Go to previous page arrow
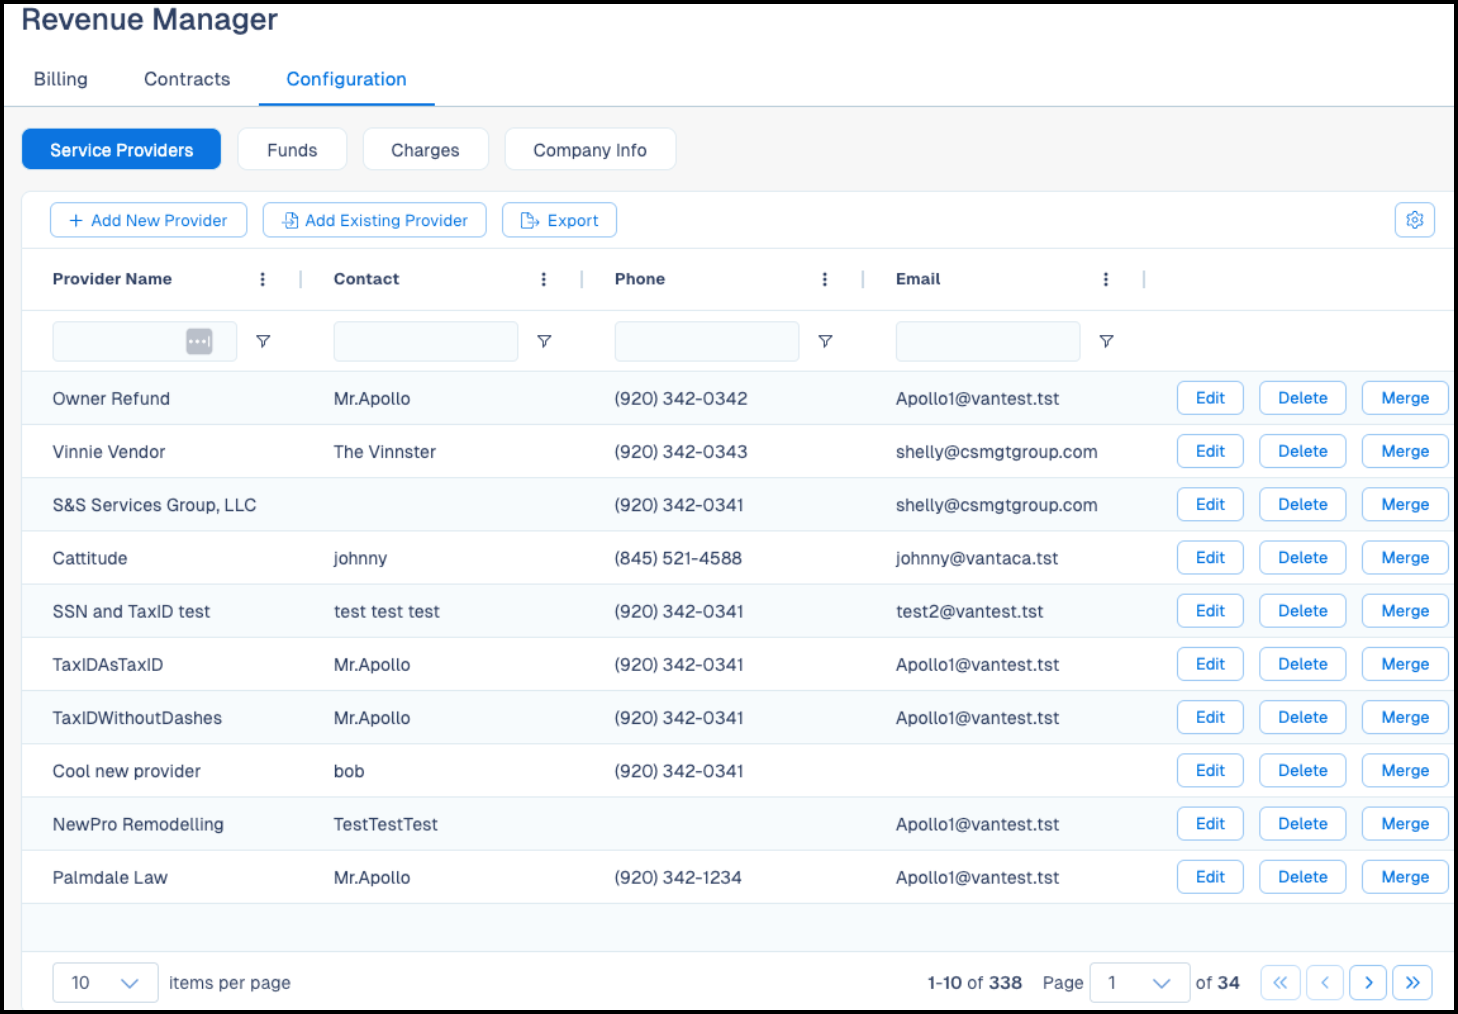1458x1014 pixels. (x=1324, y=982)
